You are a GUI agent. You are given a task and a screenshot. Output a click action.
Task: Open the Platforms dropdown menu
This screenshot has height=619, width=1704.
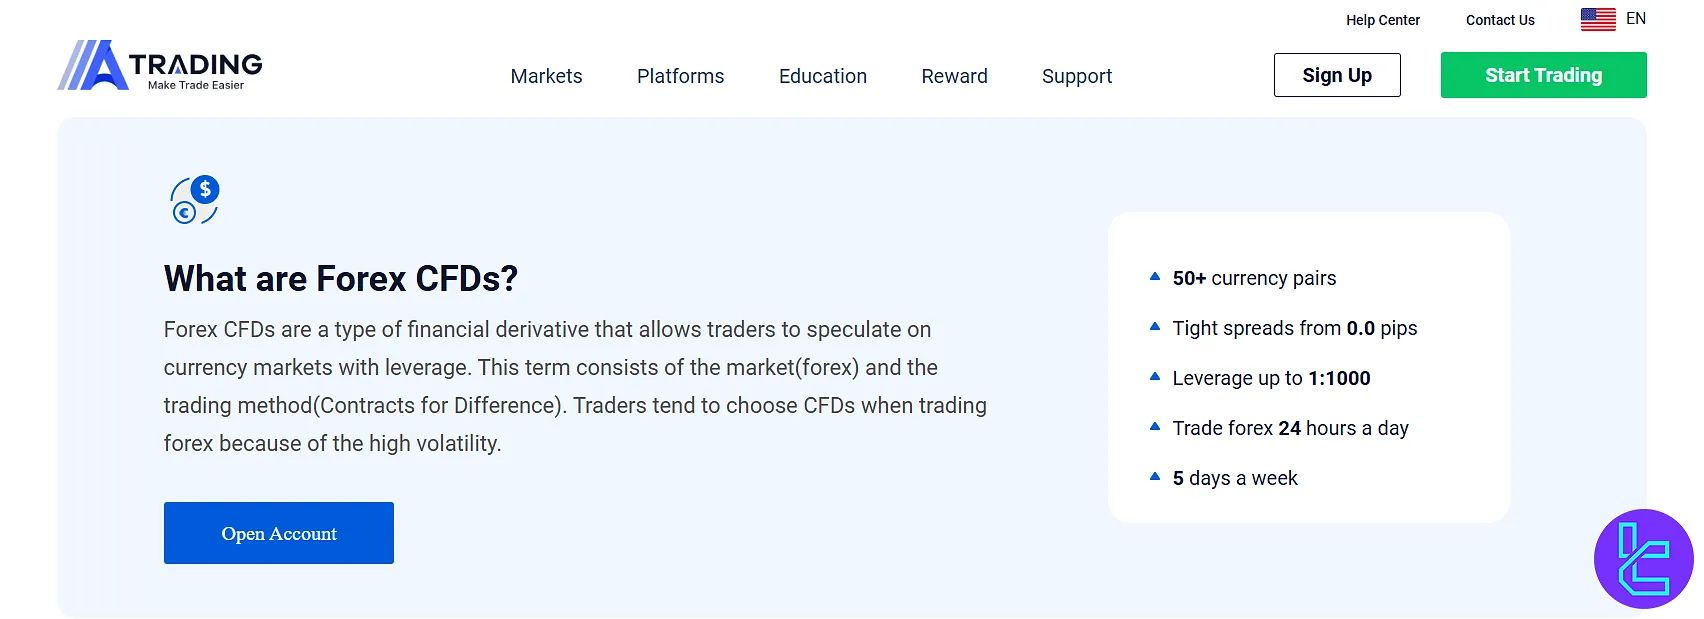680,76
